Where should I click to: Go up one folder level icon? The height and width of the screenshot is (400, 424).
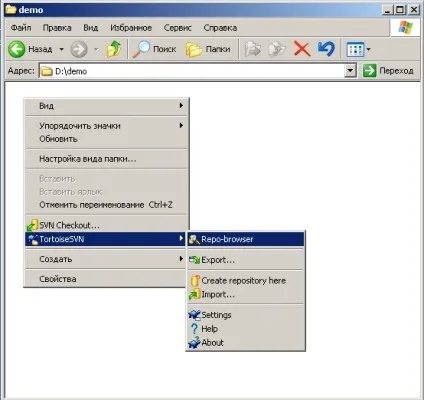coord(114,49)
